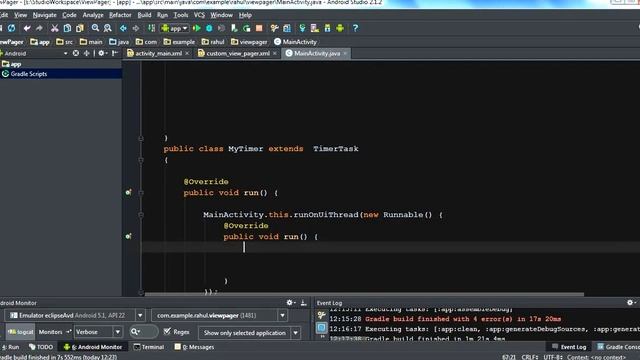Open the TODO tool window
The height and width of the screenshot is (360, 640).
[x=41, y=347]
